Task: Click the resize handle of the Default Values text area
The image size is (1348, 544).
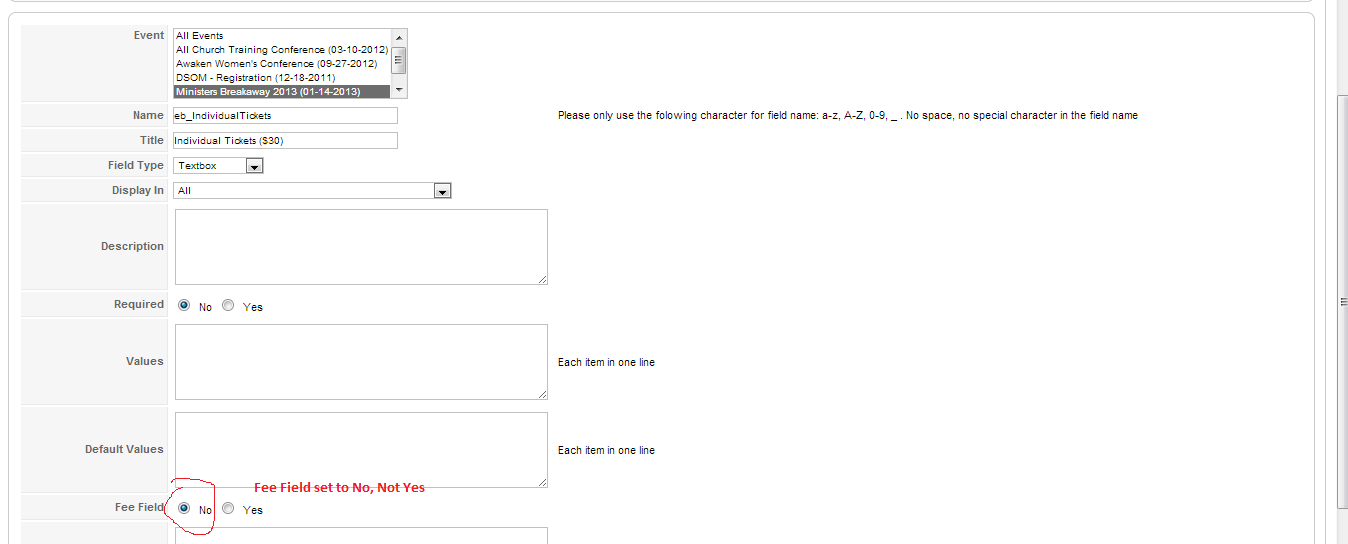Action: point(542,482)
